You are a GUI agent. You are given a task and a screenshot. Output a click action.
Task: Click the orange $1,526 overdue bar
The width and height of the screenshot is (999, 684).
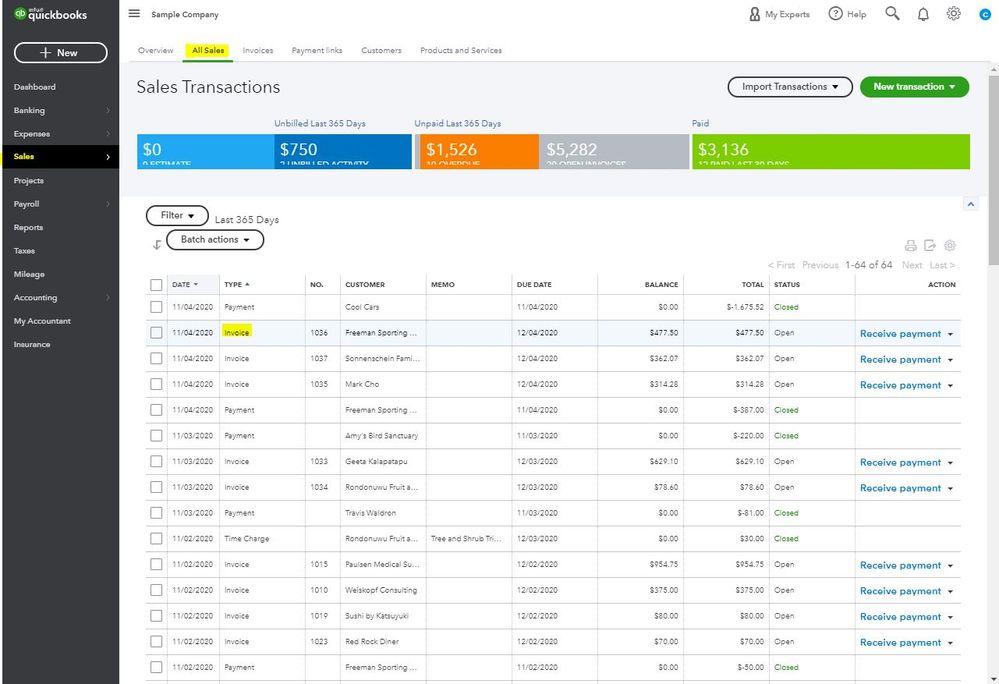click(477, 152)
